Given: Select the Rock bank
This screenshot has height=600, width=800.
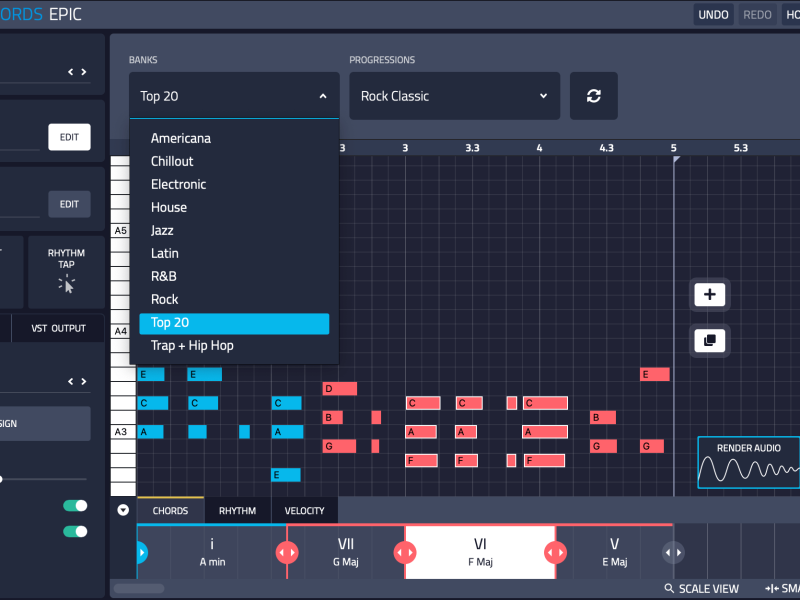Looking at the screenshot, I should tap(234, 299).
